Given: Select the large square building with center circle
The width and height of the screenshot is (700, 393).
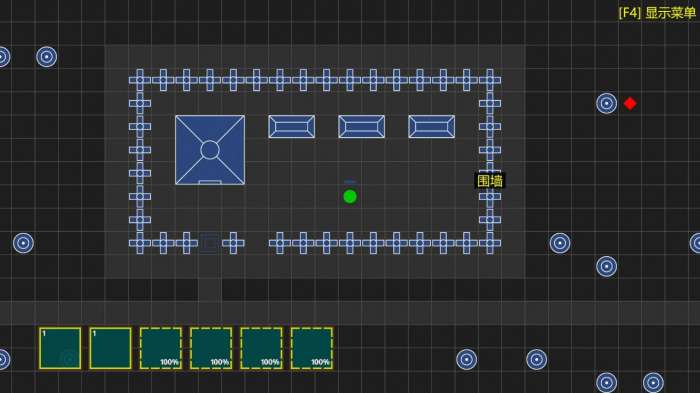Looking at the screenshot, I should pyautogui.click(x=210, y=150).
